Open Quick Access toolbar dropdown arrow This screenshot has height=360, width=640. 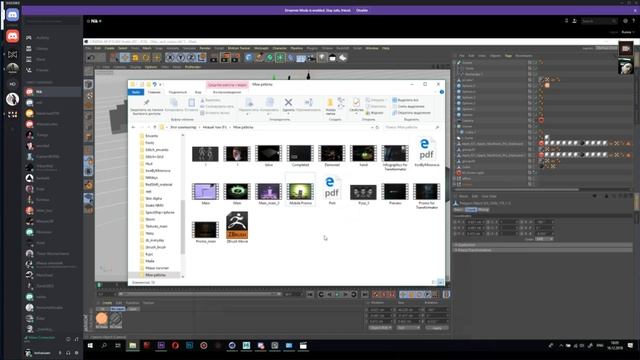pyautogui.click(x=160, y=84)
